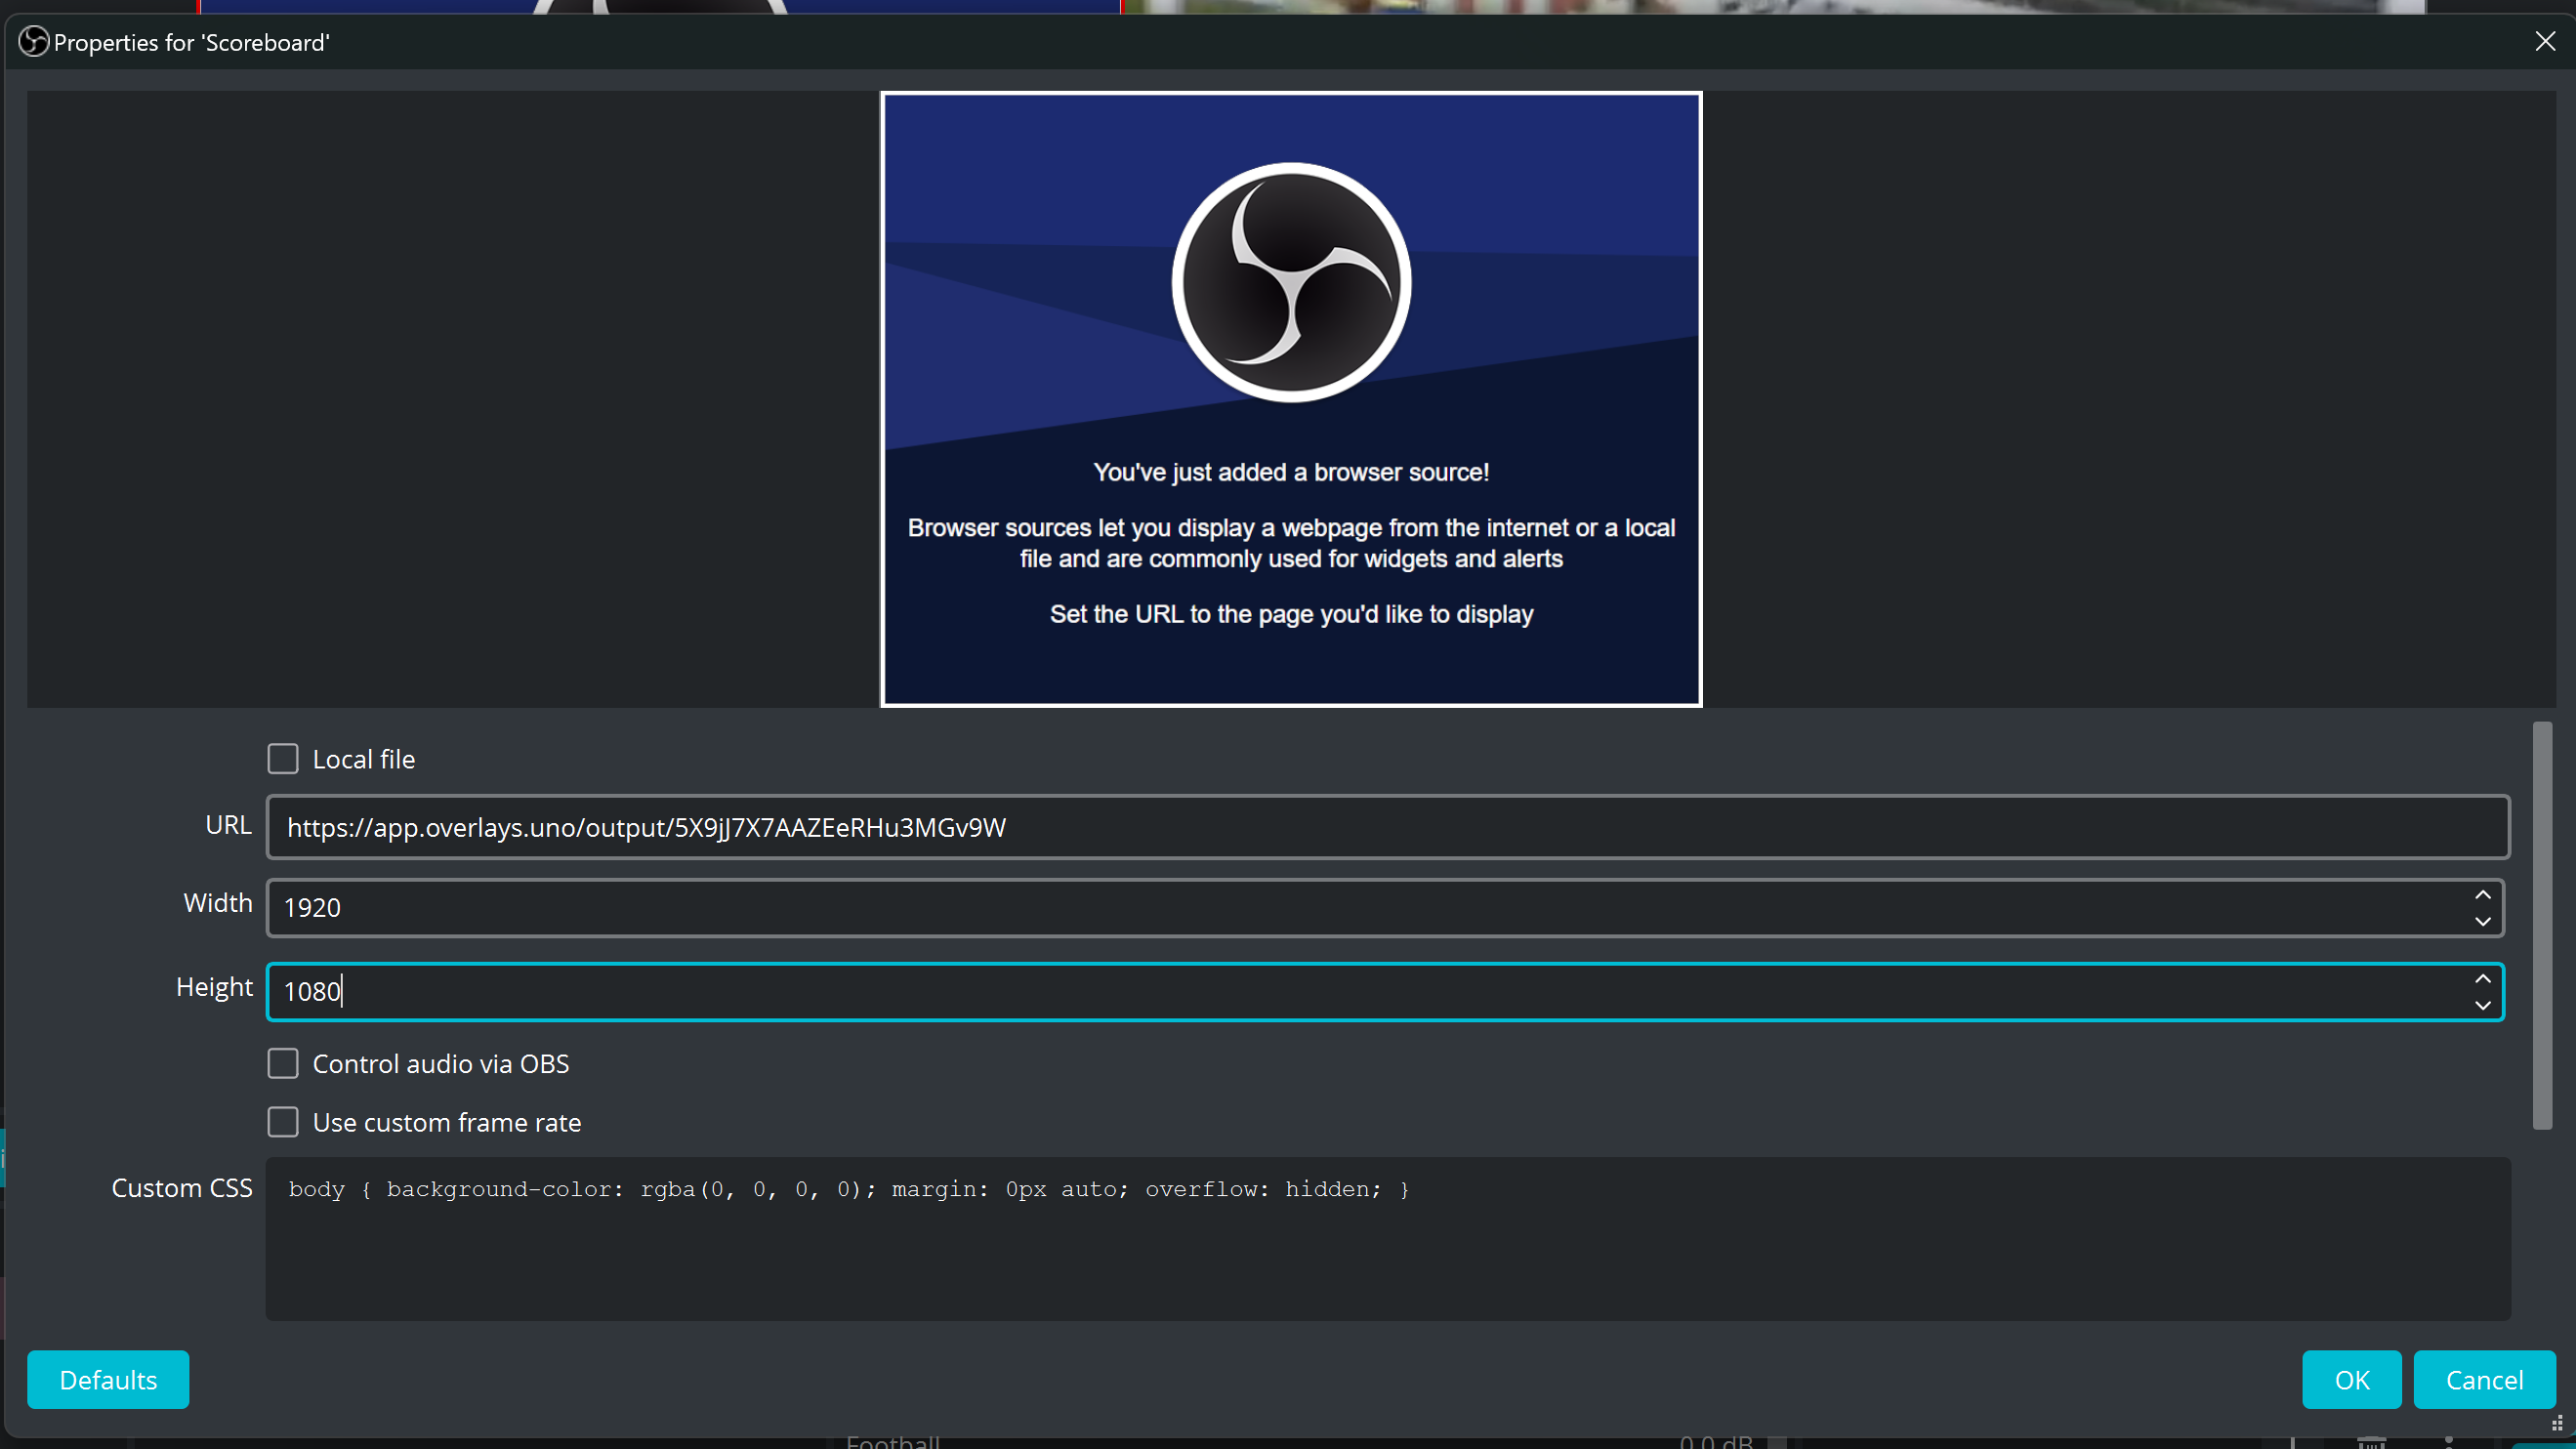Click in the Custom CSS text area
The width and height of the screenshot is (2576, 1449).
[x=1386, y=1250]
